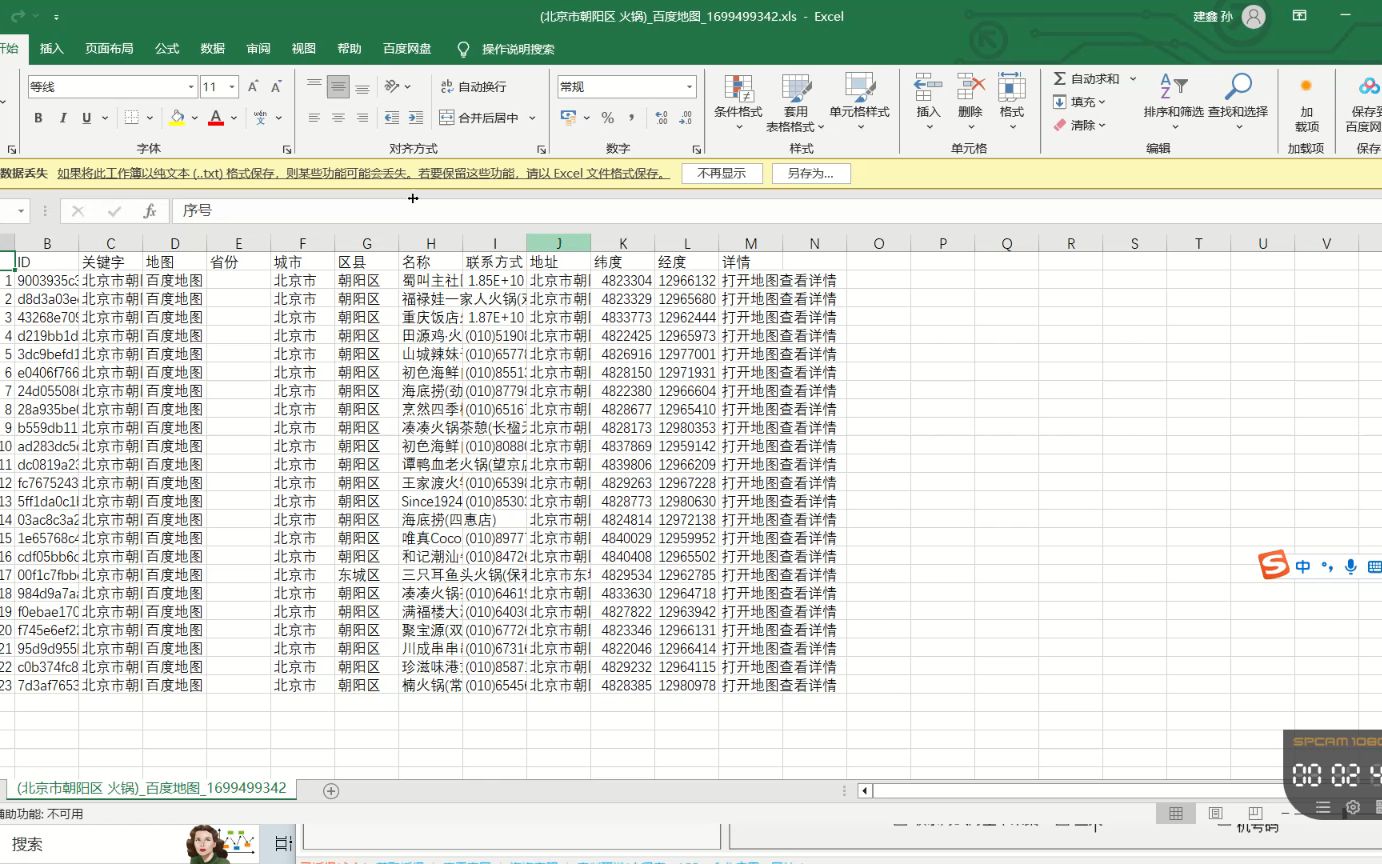
Task: Click the 建鑫 孙 account avatar
Action: point(1253,16)
